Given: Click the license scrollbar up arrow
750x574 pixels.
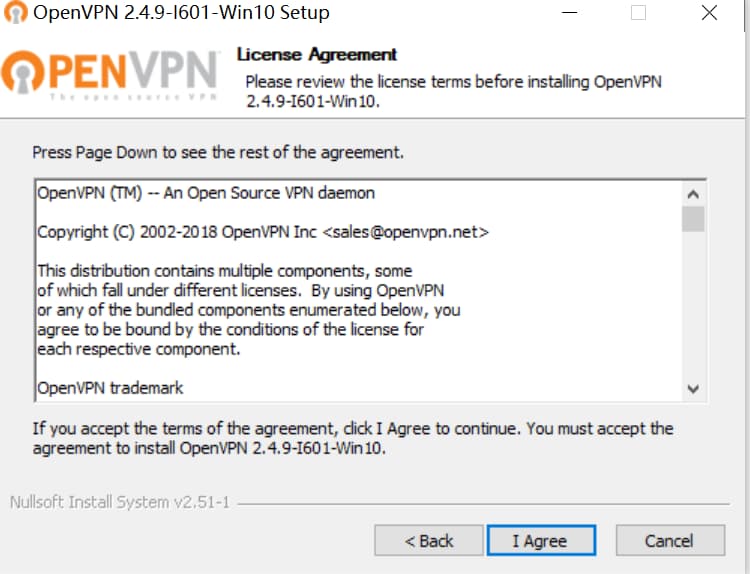Looking at the screenshot, I should click(x=693, y=193).
